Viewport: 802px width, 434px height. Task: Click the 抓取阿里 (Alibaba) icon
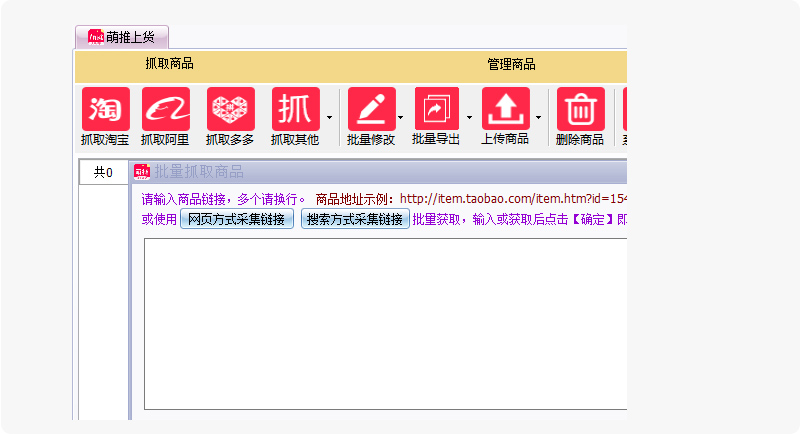[166, 109]
